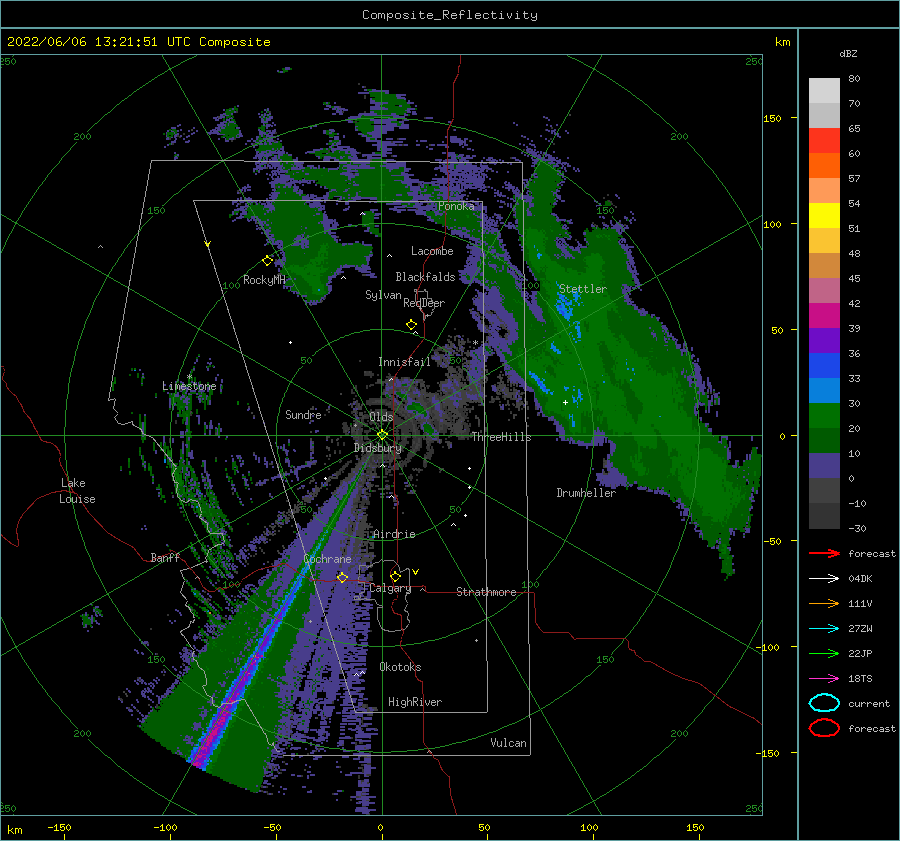The width and height of the screenshot is (900, 841).
Task: Click the Vulcan town label
Action: [509, 743]
